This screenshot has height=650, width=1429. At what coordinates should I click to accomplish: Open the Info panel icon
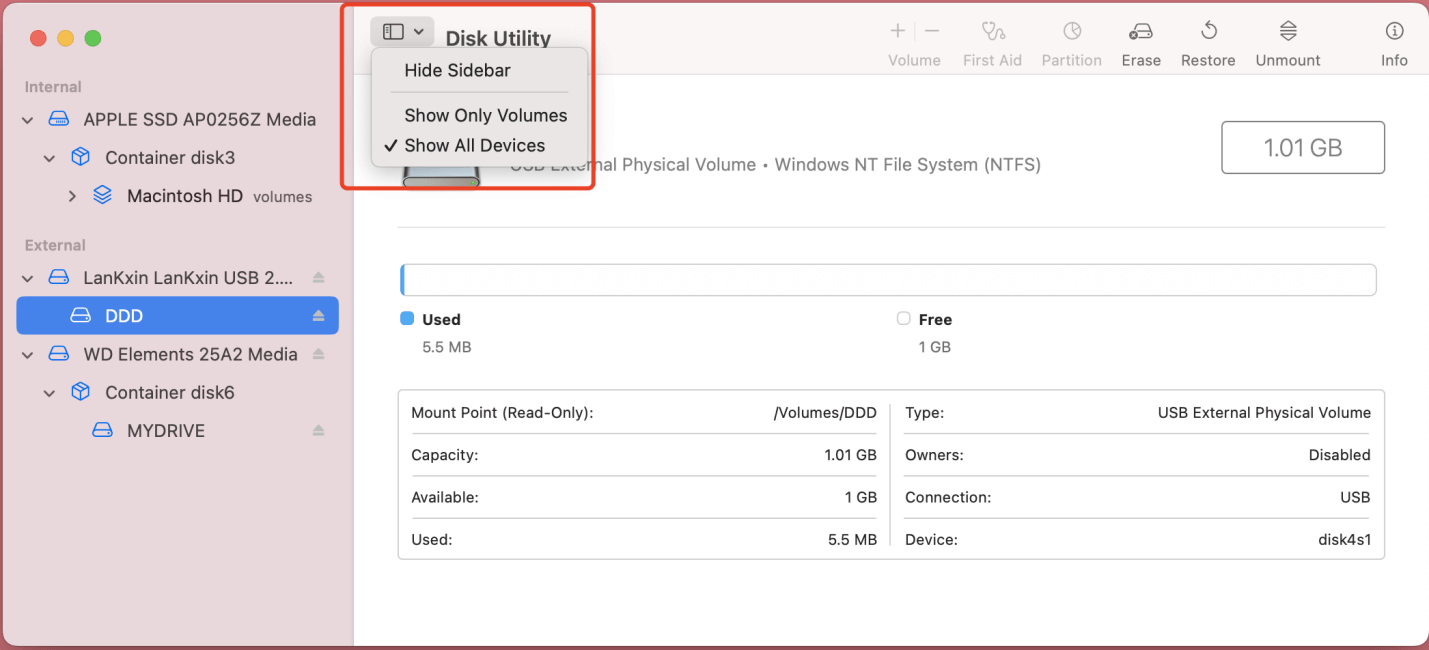(1394, 32)
